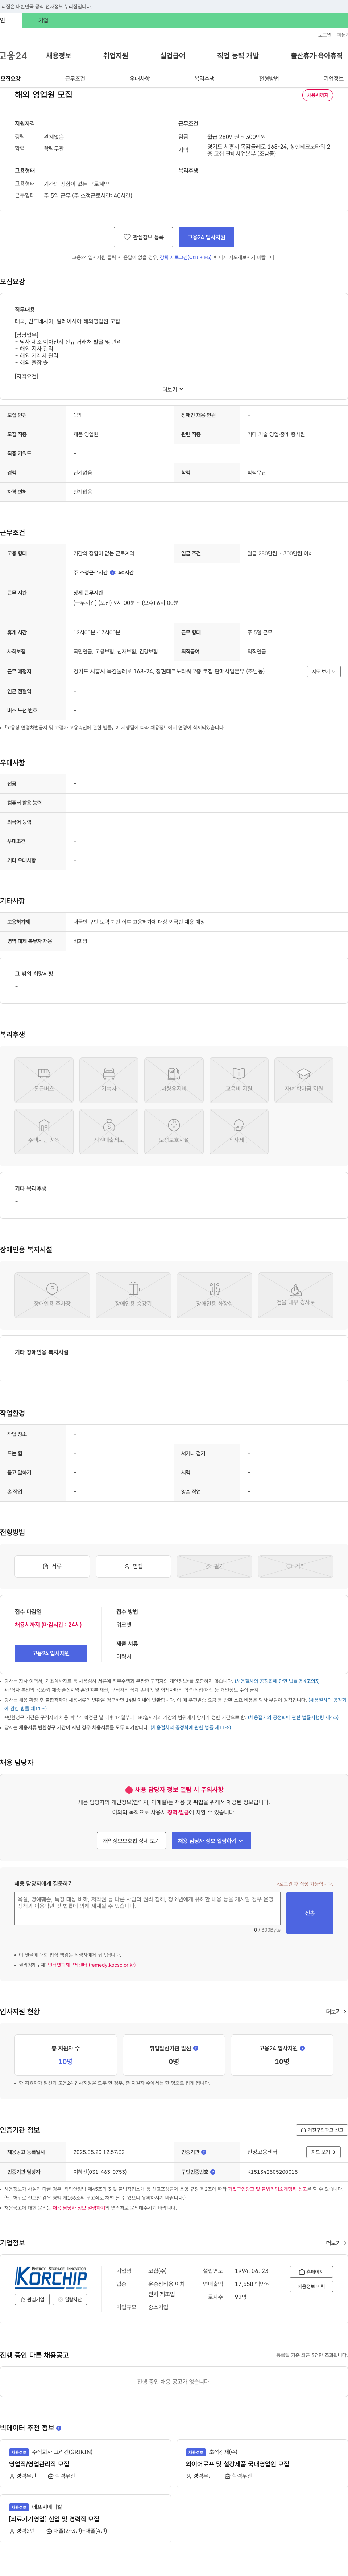Click the 기숙사 welfare icon
348x2576 pixels.
click(109, 1080)
